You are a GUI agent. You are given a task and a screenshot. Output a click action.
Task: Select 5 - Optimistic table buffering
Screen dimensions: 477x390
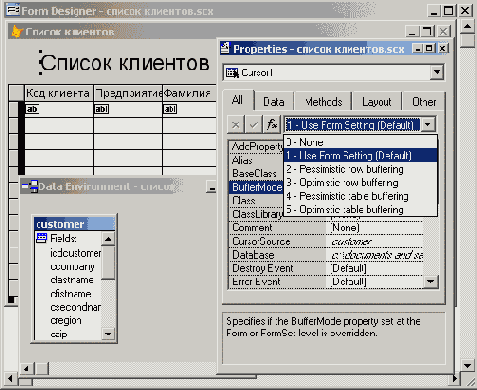(x=360, y=209)
